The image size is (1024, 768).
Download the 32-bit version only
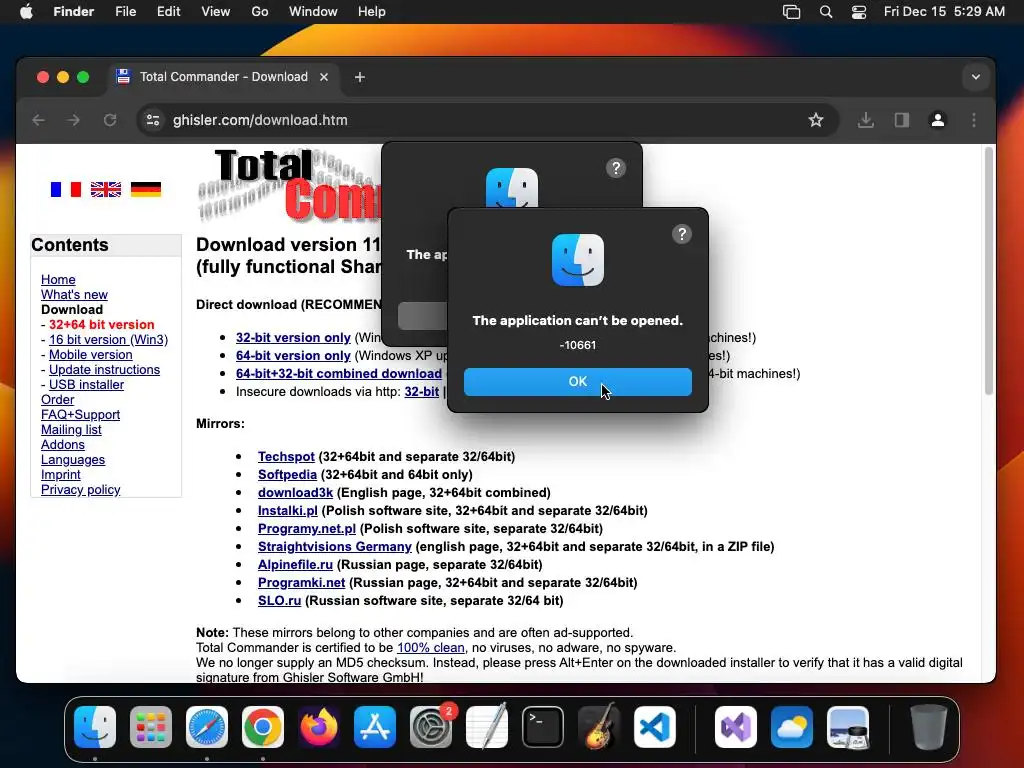(x=293, y=338)
